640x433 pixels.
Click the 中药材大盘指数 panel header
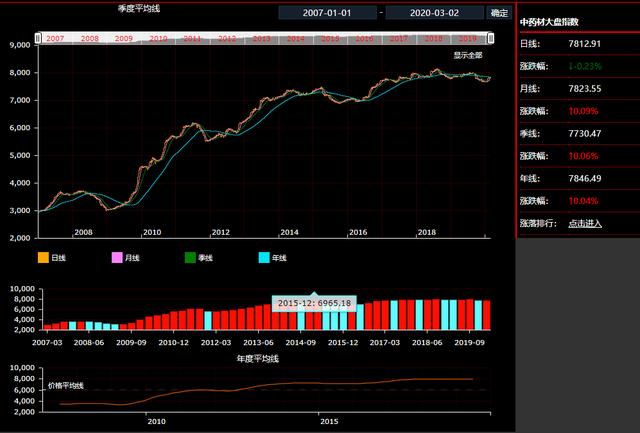pyautogui.click(x=551, y=21)
